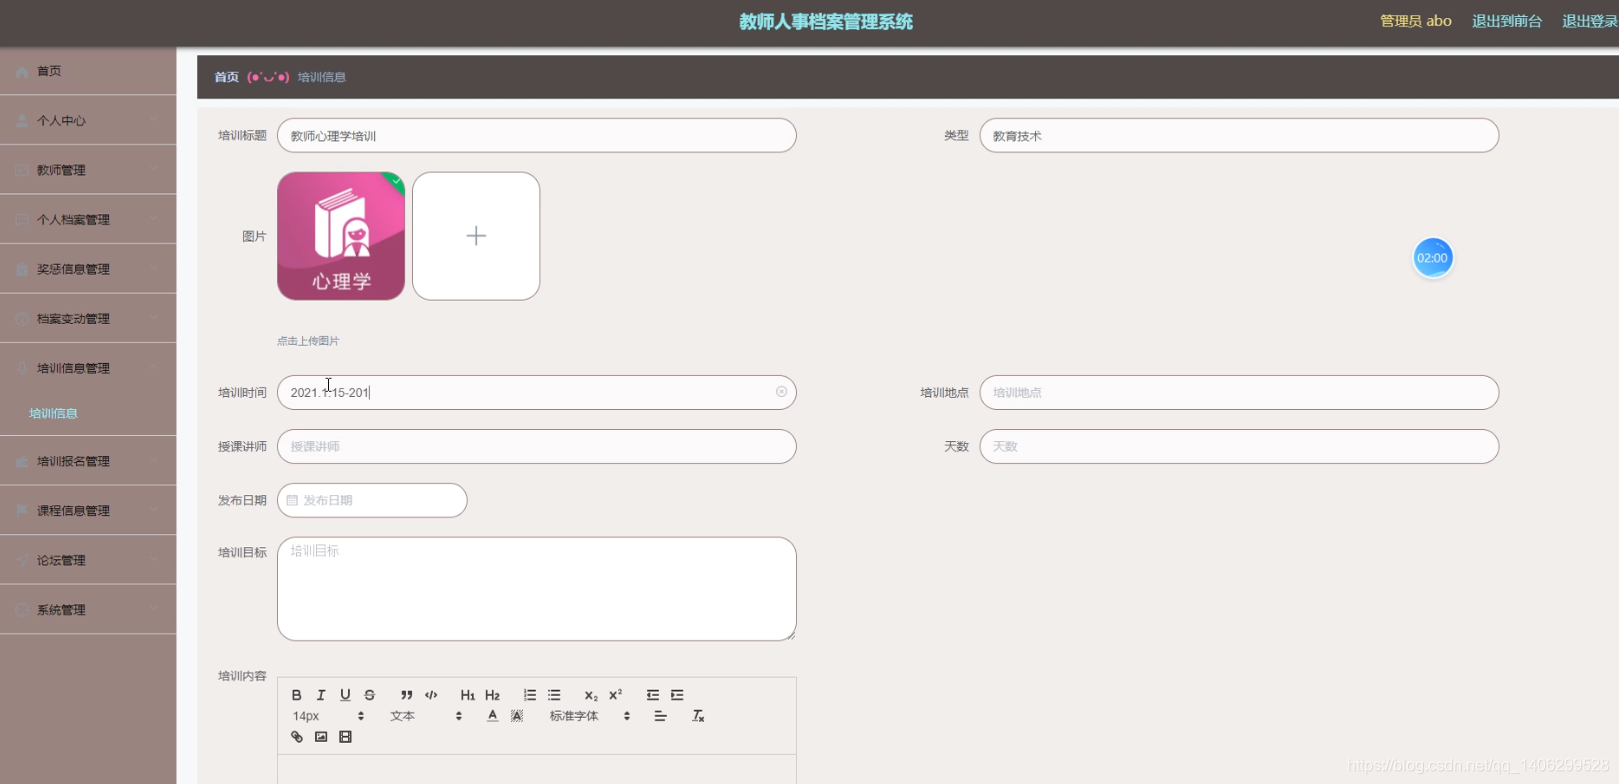Click the 培训地点 input field
The width and height of the screenshot is (1619, 784).
point(1239,392)
